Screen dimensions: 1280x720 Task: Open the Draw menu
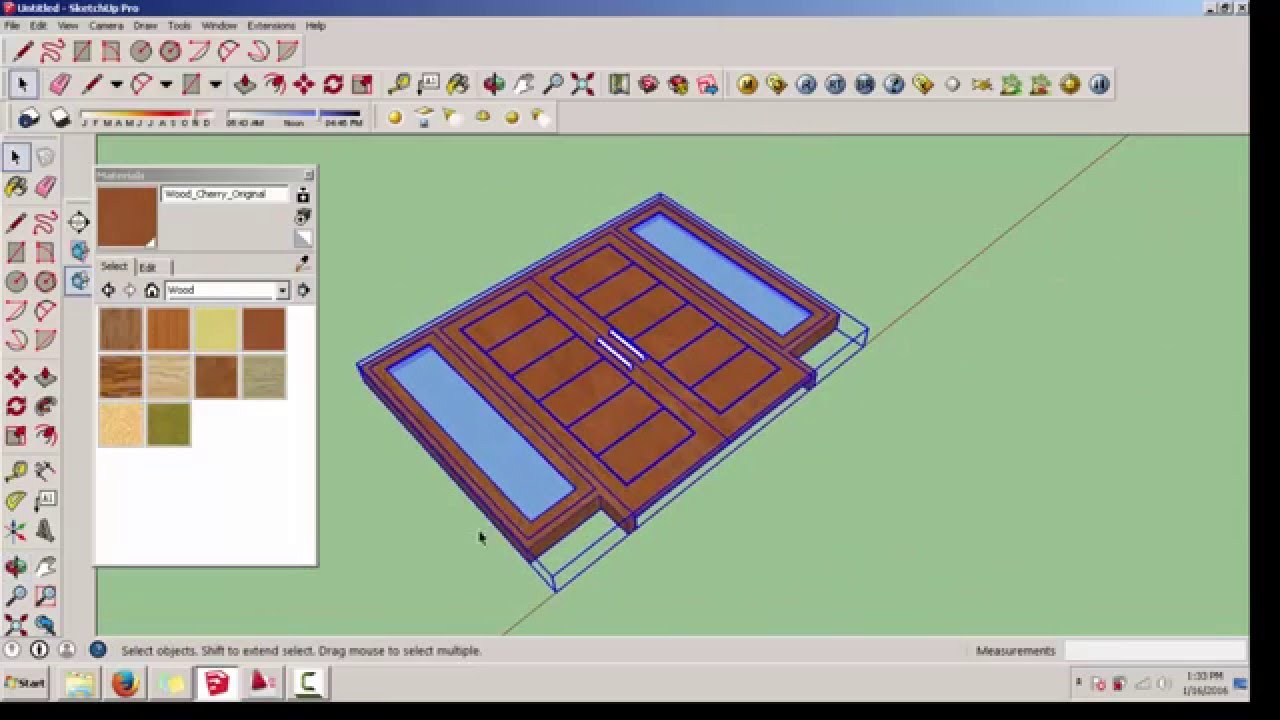point(145,25)
